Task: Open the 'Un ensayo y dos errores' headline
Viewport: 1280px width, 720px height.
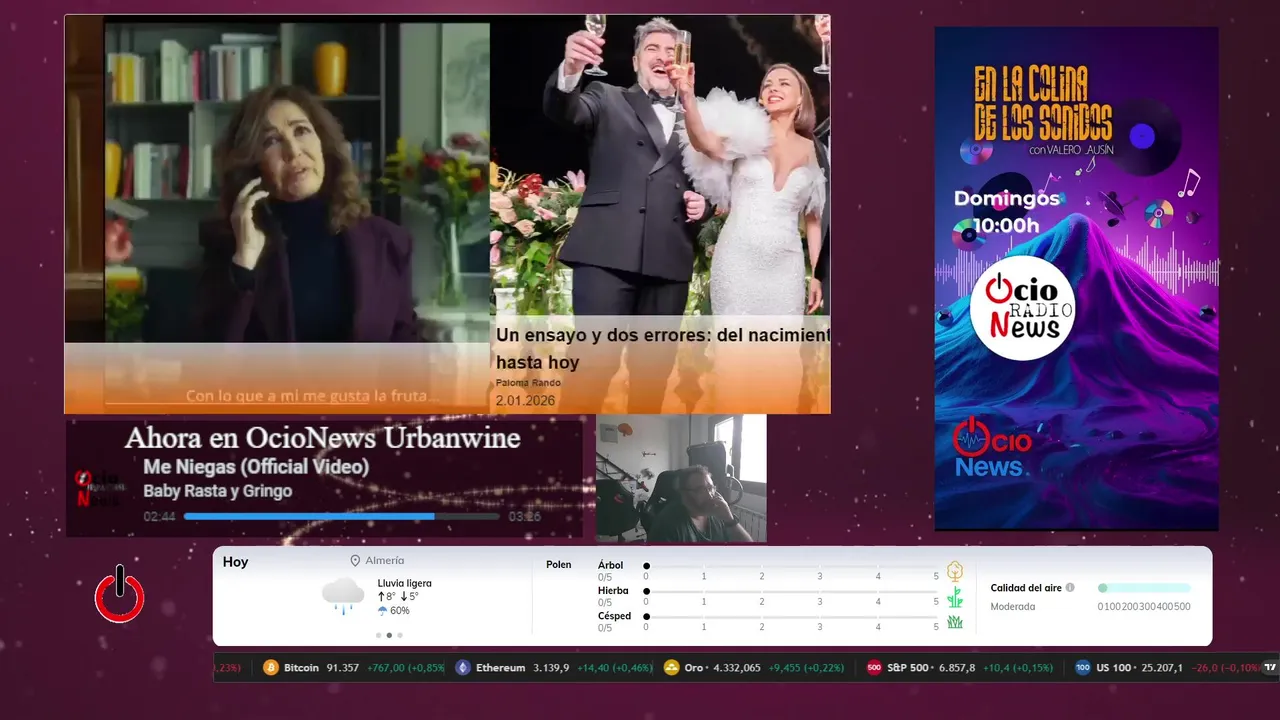Action: tap(663, 348)
